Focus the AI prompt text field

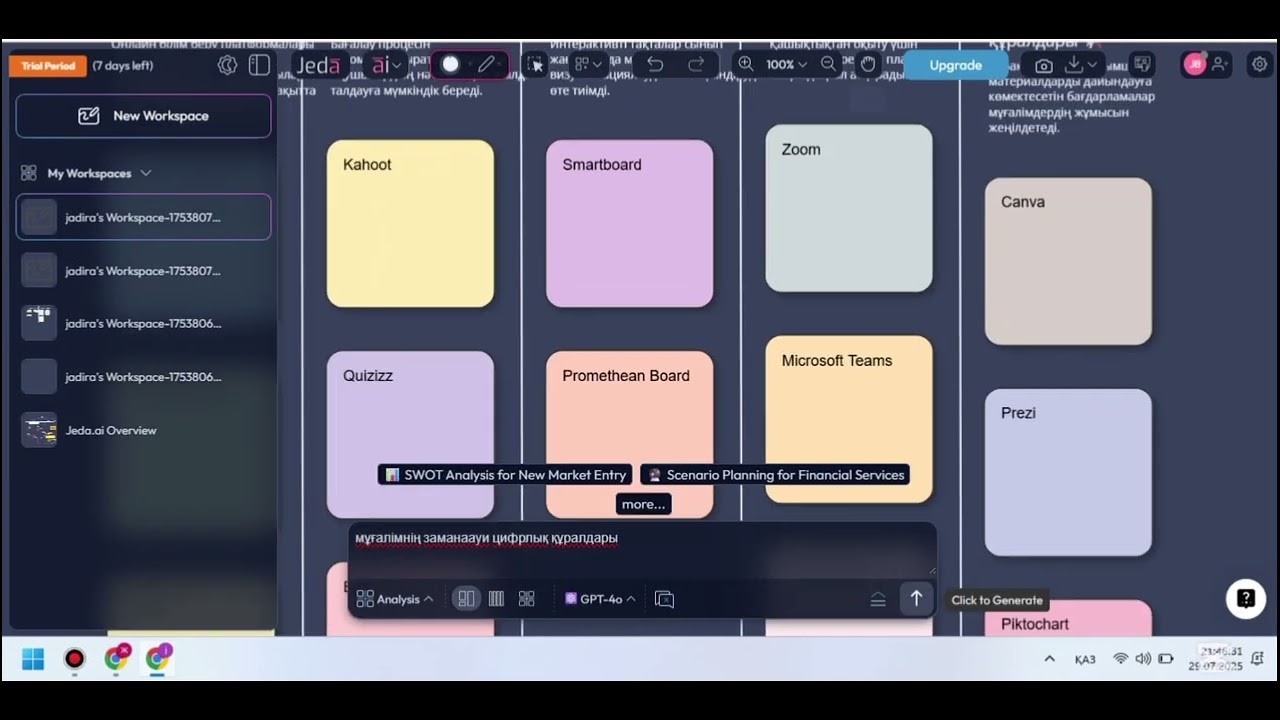642,549
